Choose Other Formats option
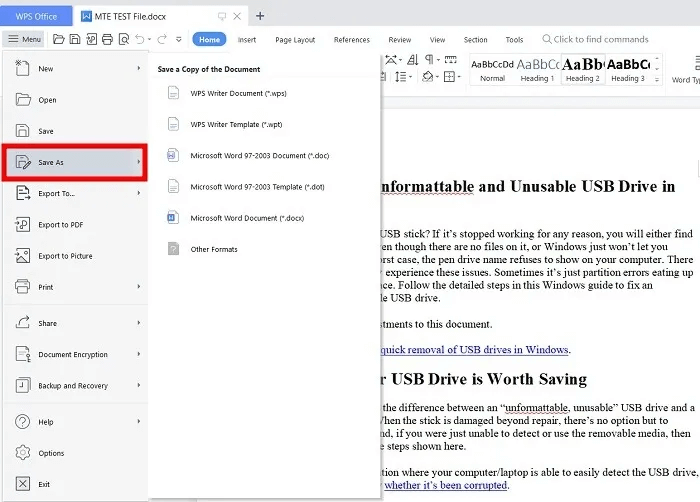 [x=264, y=249]
